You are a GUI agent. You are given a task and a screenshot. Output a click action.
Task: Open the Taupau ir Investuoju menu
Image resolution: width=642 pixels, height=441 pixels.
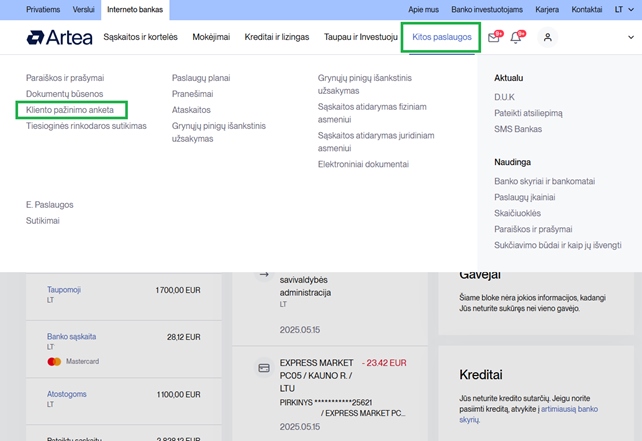(361, 37)
